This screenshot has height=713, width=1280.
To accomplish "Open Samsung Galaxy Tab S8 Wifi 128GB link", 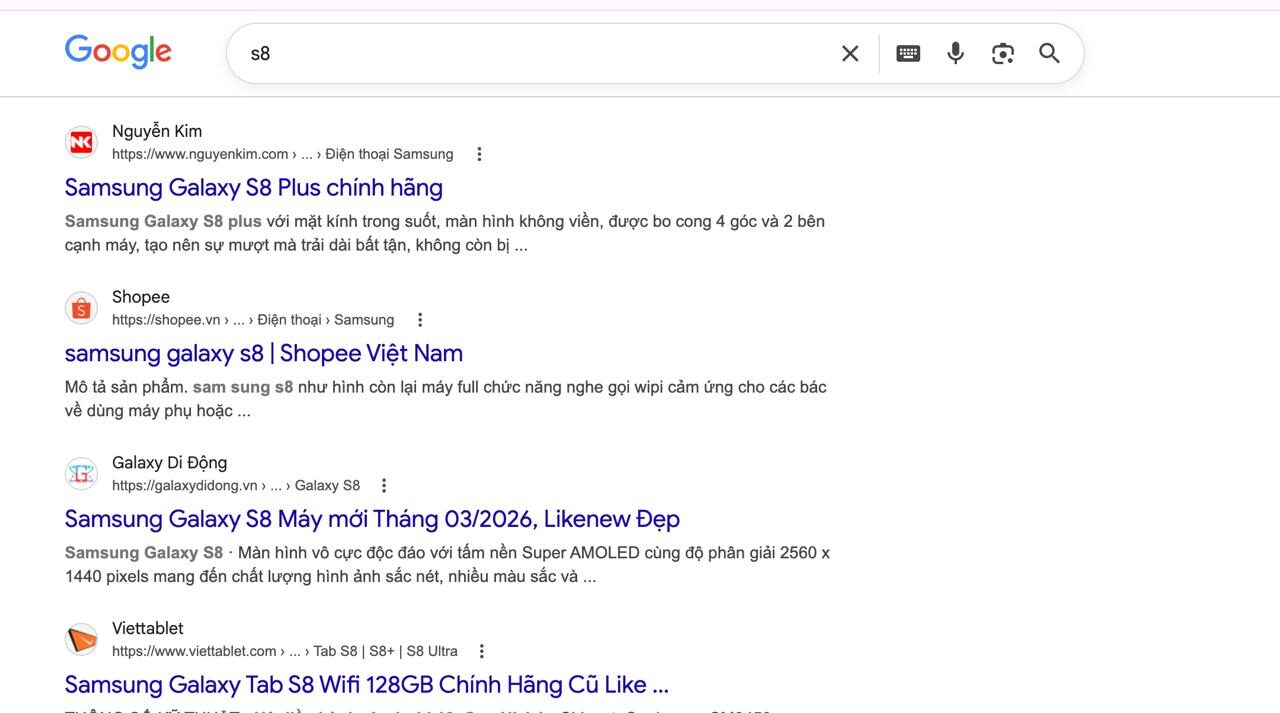I will [x=367, y=685].
